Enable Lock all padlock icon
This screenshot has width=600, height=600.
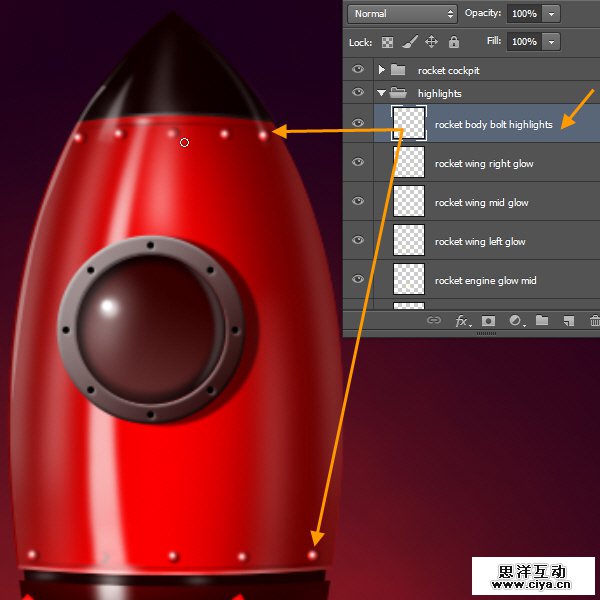pos(454,42)
